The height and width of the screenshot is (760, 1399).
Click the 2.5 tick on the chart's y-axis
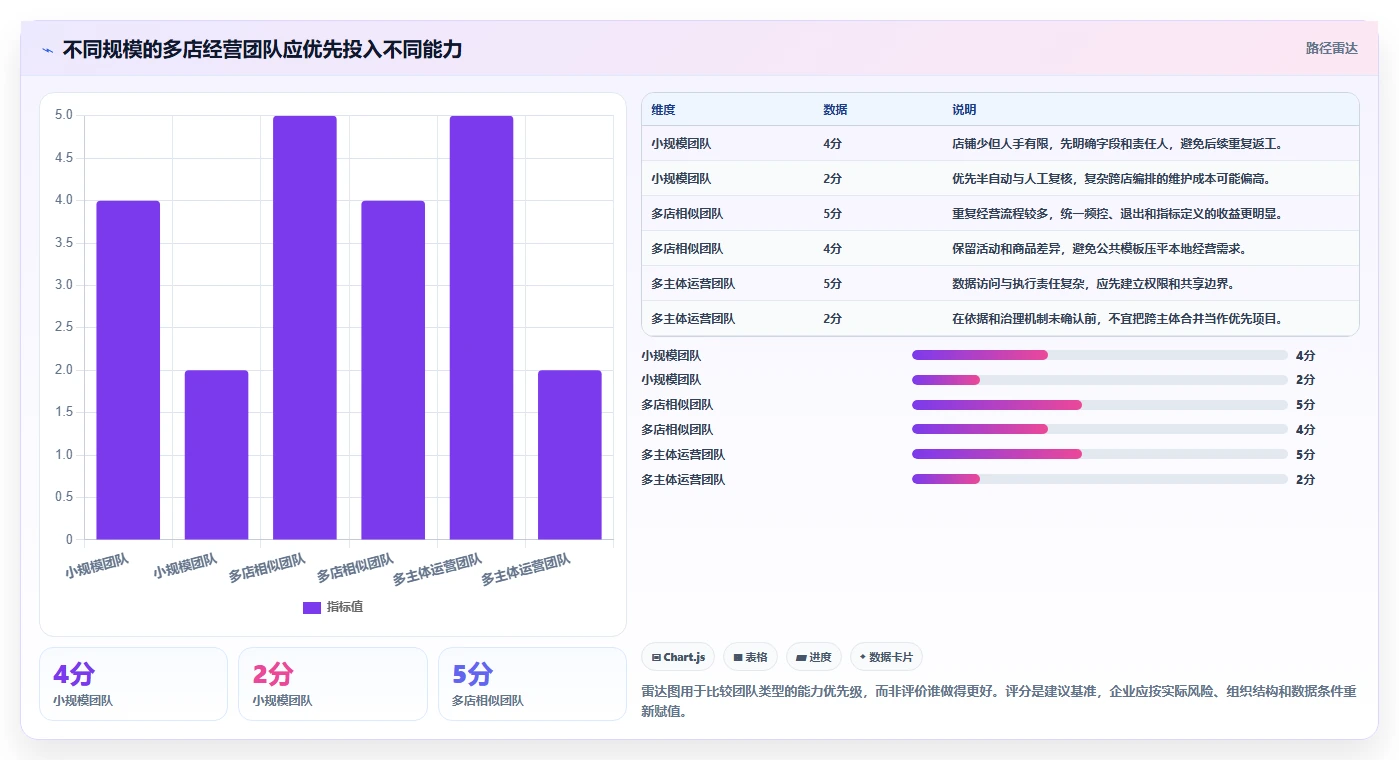64,328
